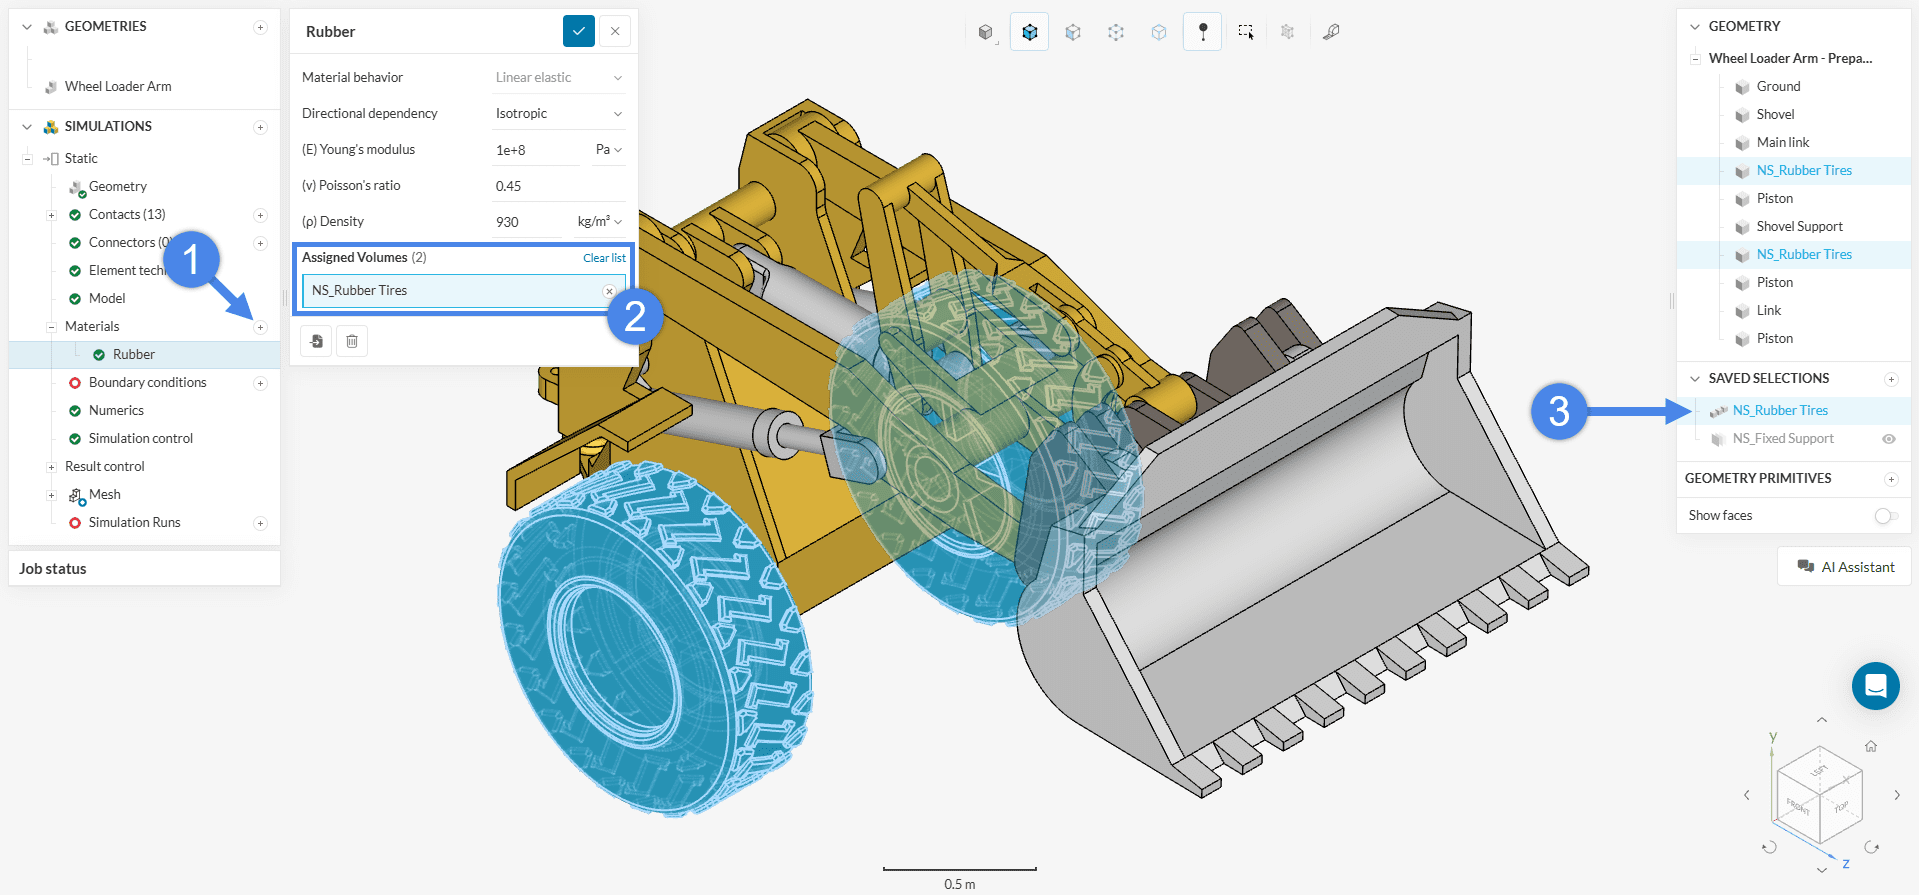Select Boundary conditions in simulation tree
The width and height of the screenshot is (1919, 895).
[147, 383]
